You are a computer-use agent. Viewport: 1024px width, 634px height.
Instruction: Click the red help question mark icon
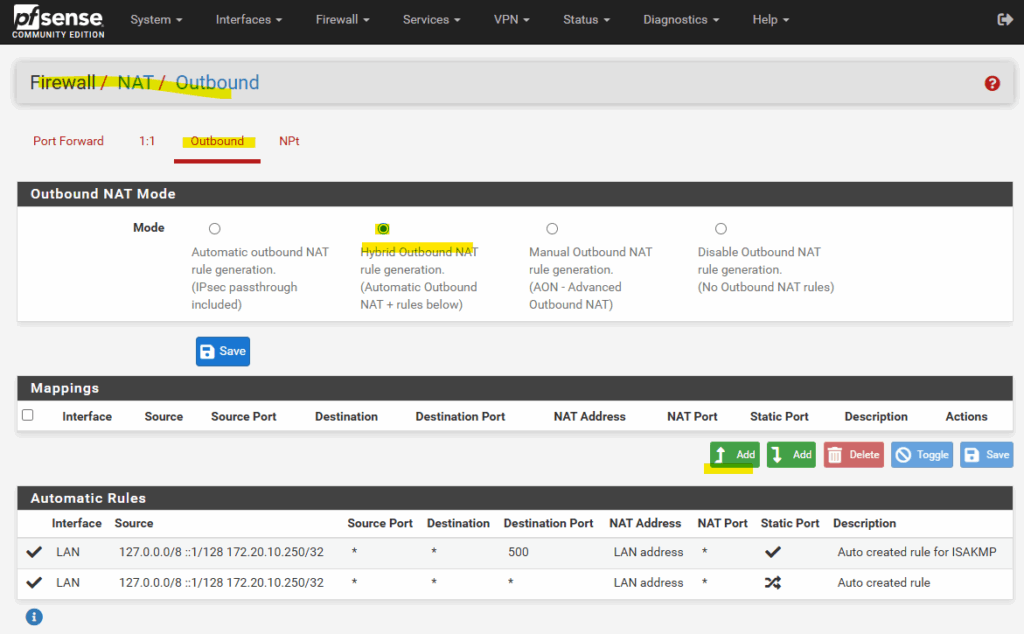click(x=992, y=83)
